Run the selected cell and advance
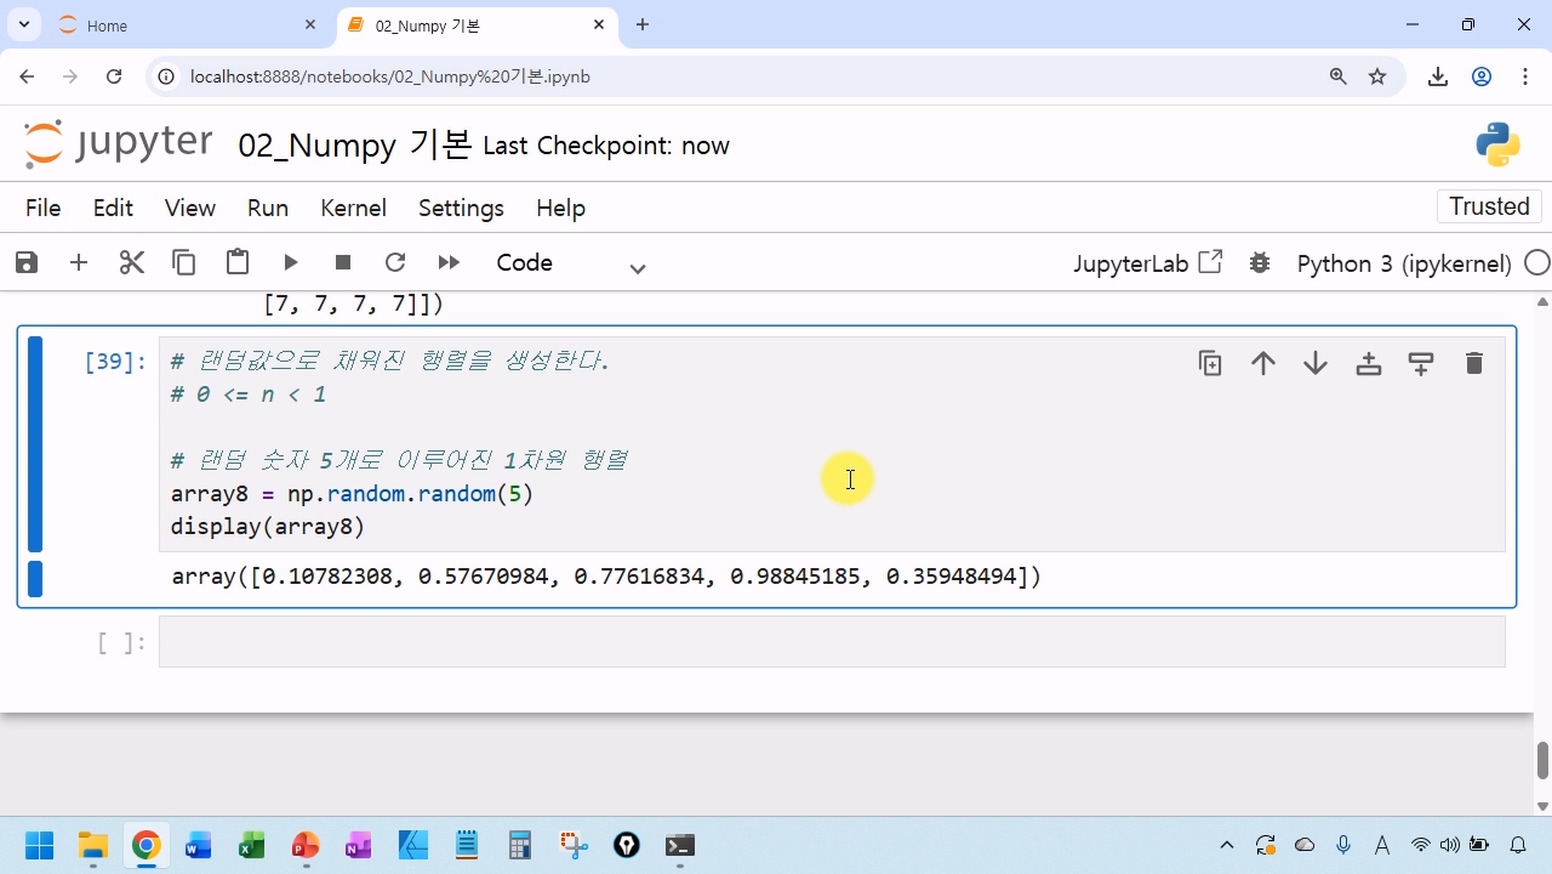Screen dimensions: 1552x874 [x=290, y=262]
